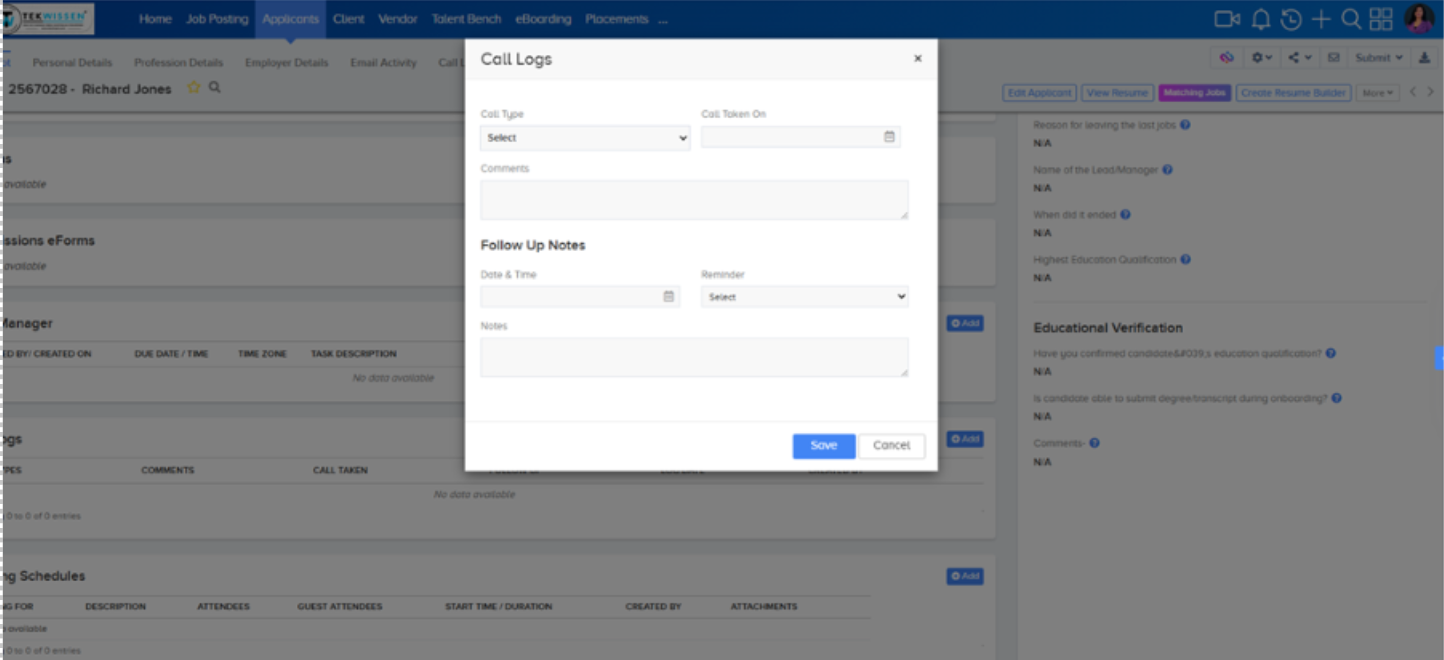Cancel the Call Logs dialog
This screenshot has width=1444, height=660.
click(x=891, y=446)
